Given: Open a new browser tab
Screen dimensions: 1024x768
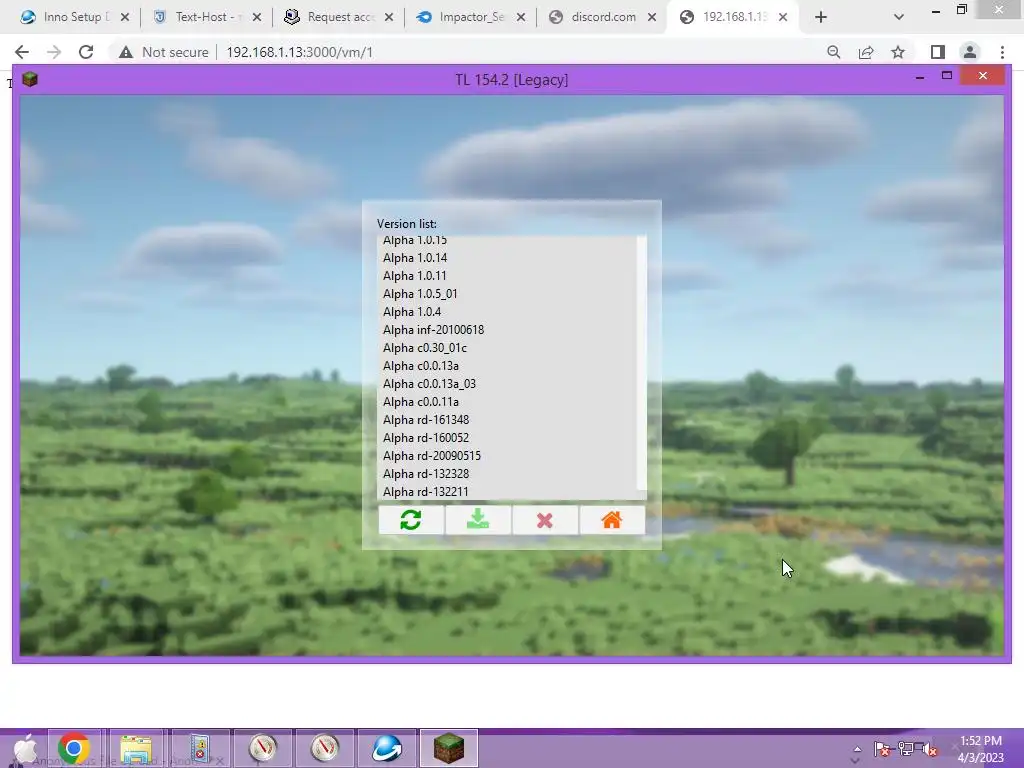Looking at the screenshot, I should [x=821, y=18].
